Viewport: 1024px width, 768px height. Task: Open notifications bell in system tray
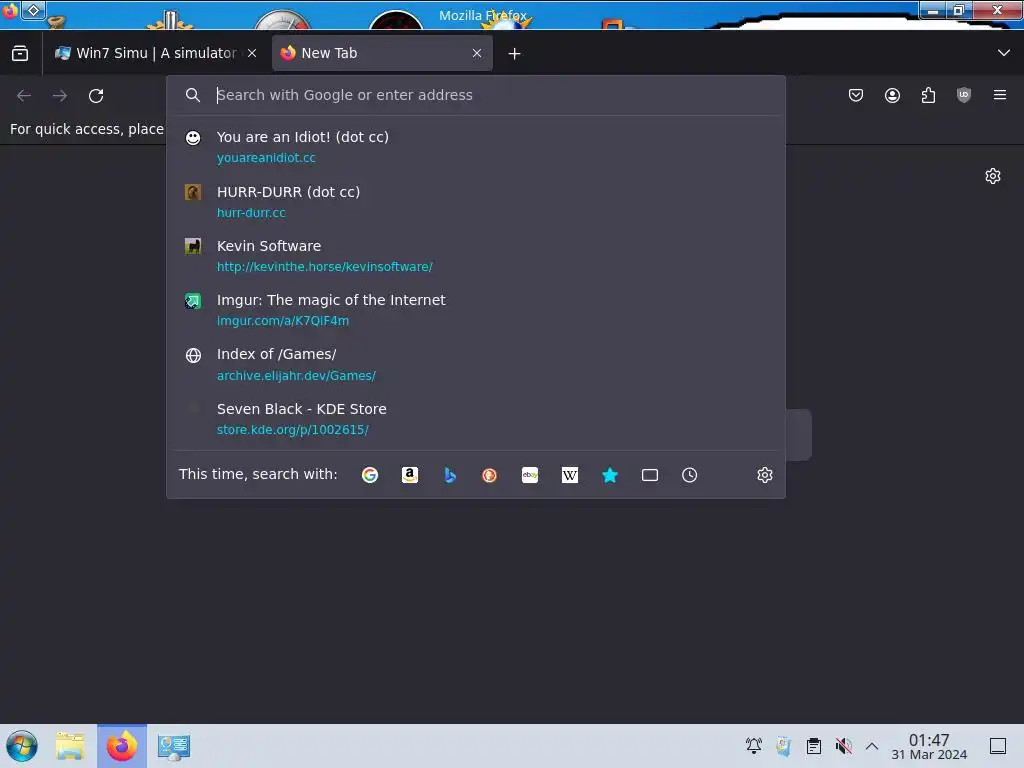click(x=754, y=745)
